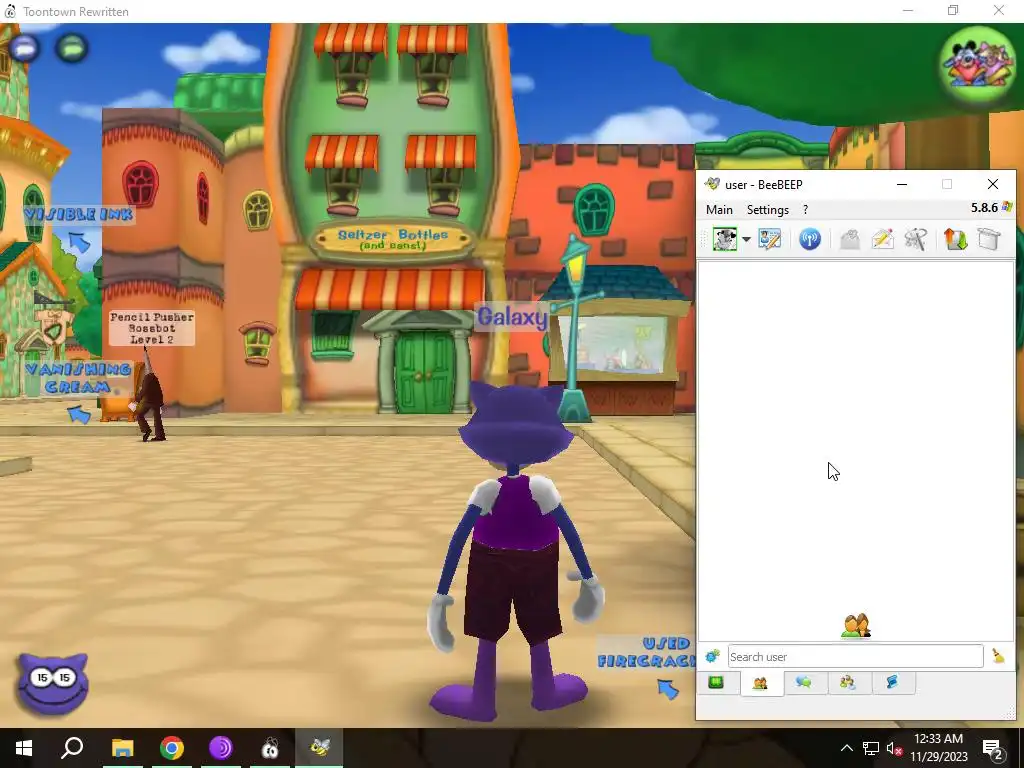
Task: Click the Pencil Pusher Bossbot nametag
Action: click(x=152, y=328)
